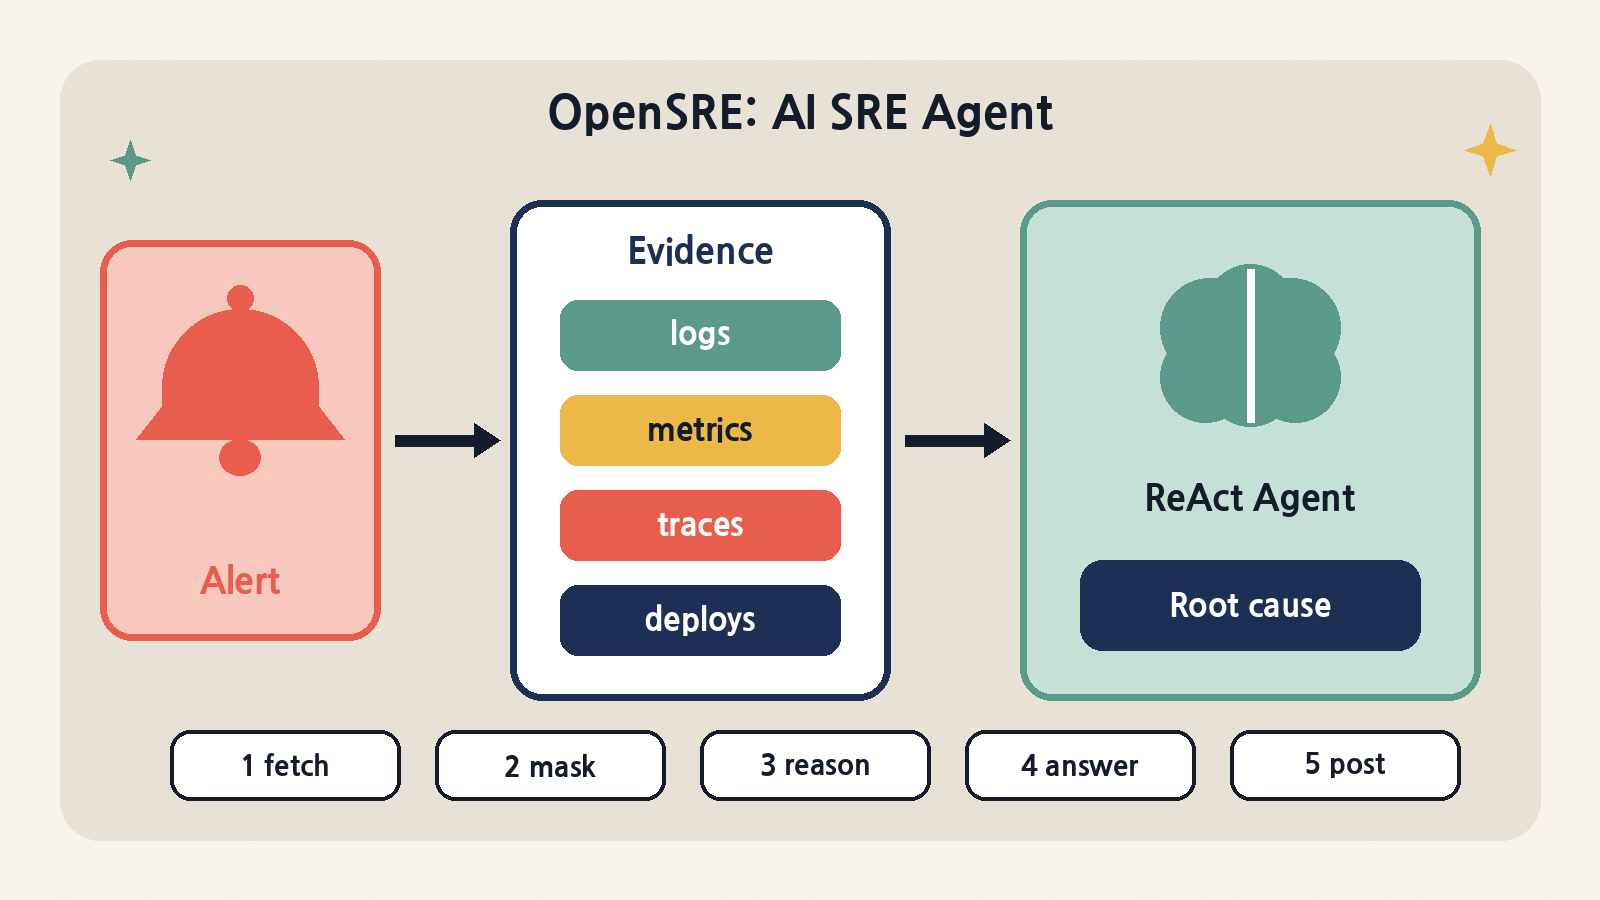The width and height of the screenshot is (1600, 900).
Task: Select the logs evidence pill
Action: [700, 335]
